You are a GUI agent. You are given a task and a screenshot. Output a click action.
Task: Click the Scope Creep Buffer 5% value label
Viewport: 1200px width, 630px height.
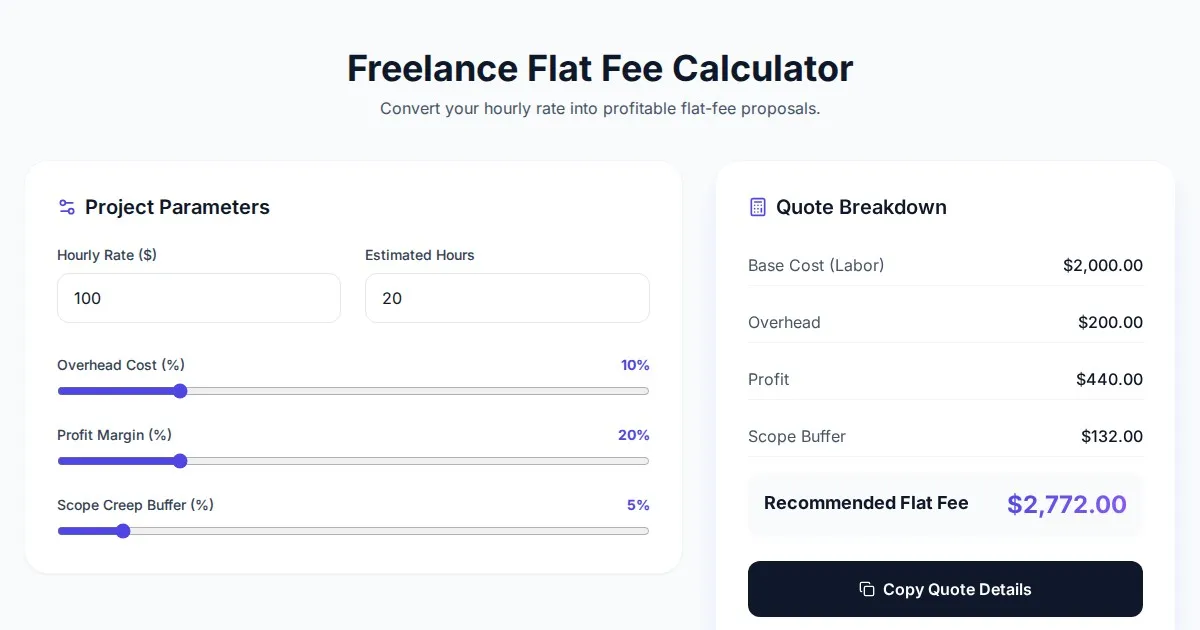coord(638,505)
